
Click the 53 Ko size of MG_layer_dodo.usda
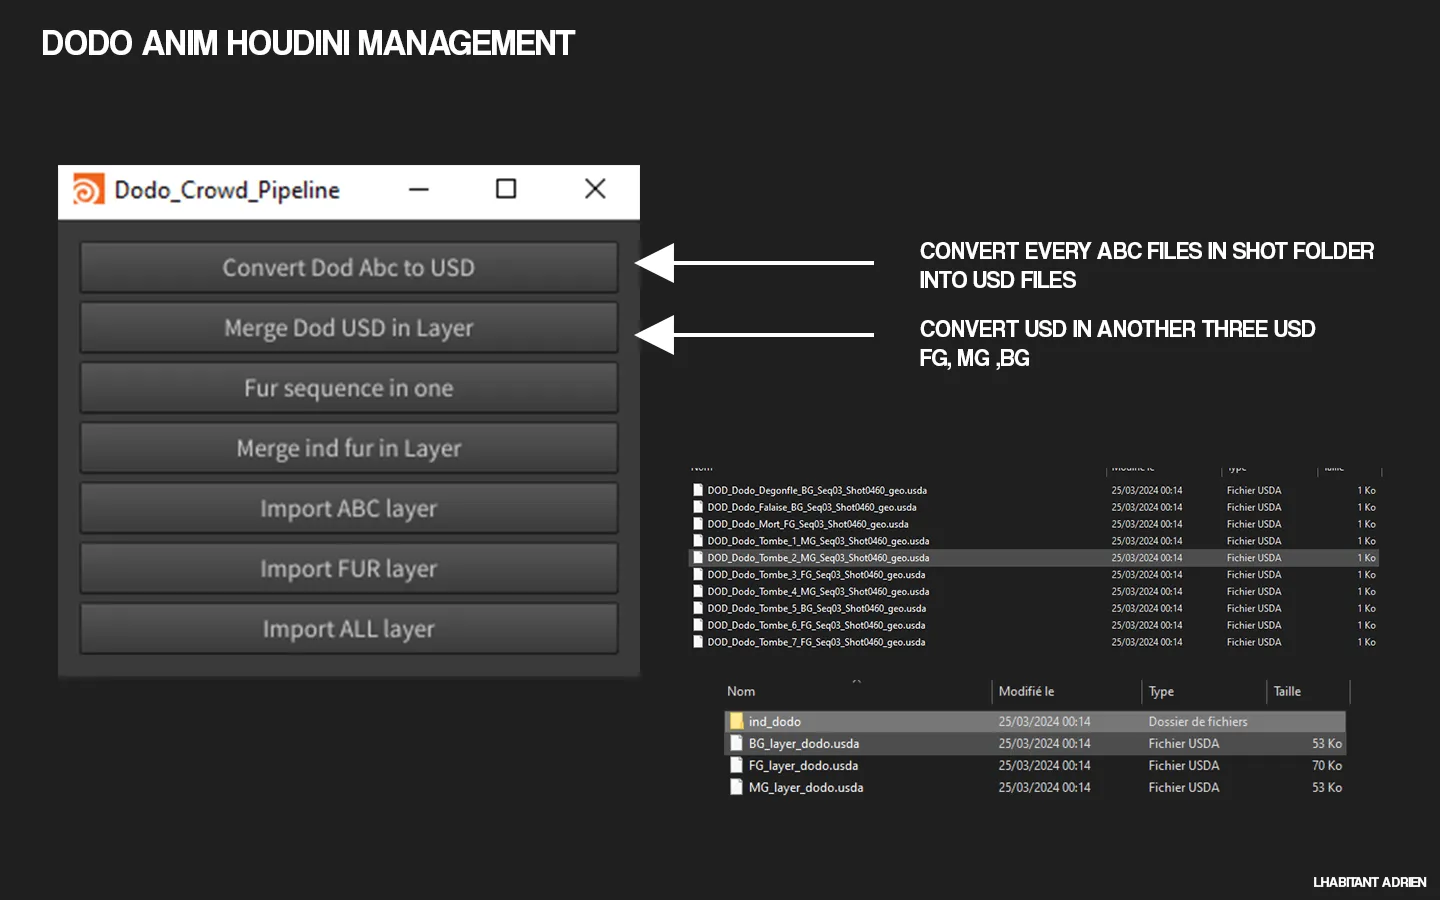click(1327, 787)
